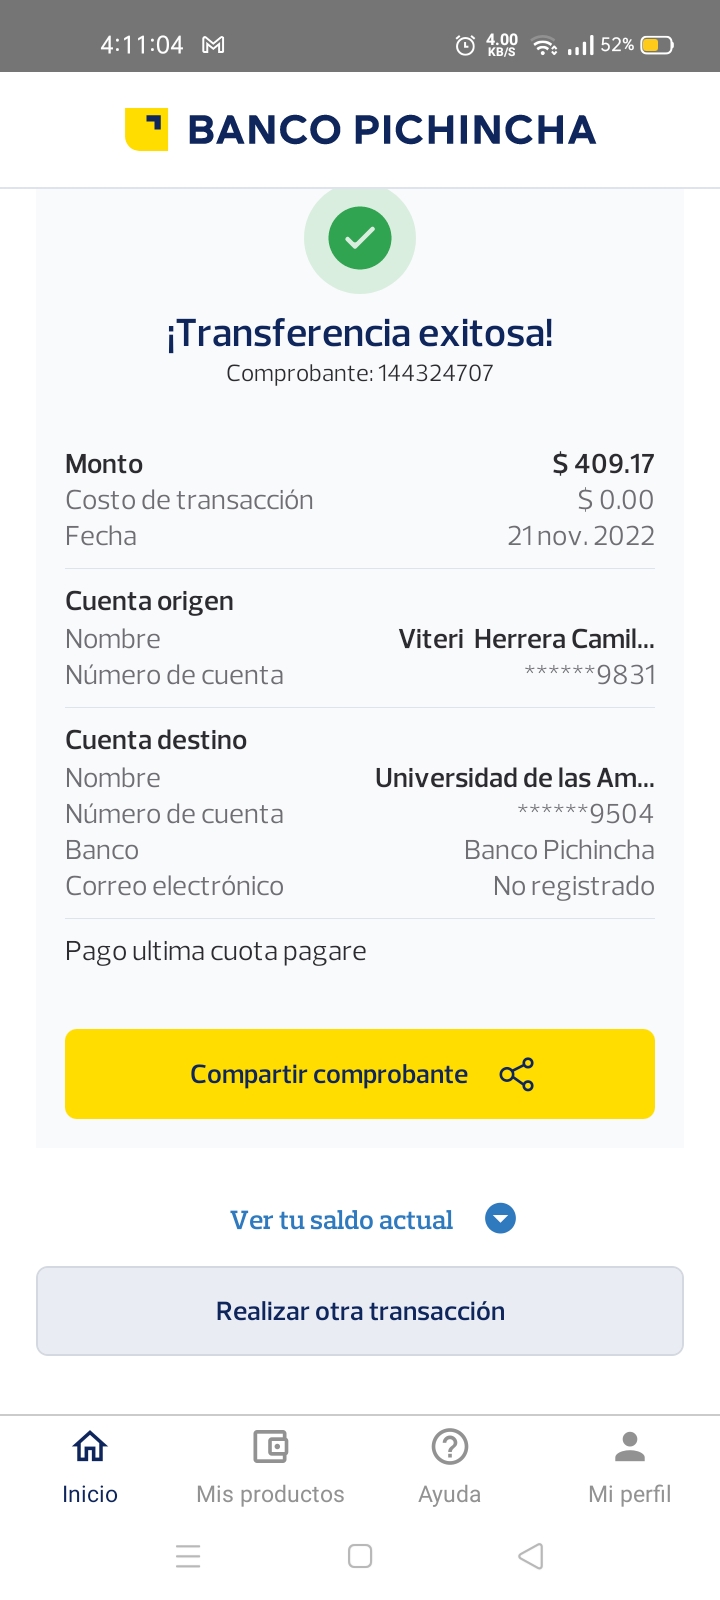Switch to the Mis productos tab label
The height and width of the screenshot is (1600, 720).
[270, 1494]
